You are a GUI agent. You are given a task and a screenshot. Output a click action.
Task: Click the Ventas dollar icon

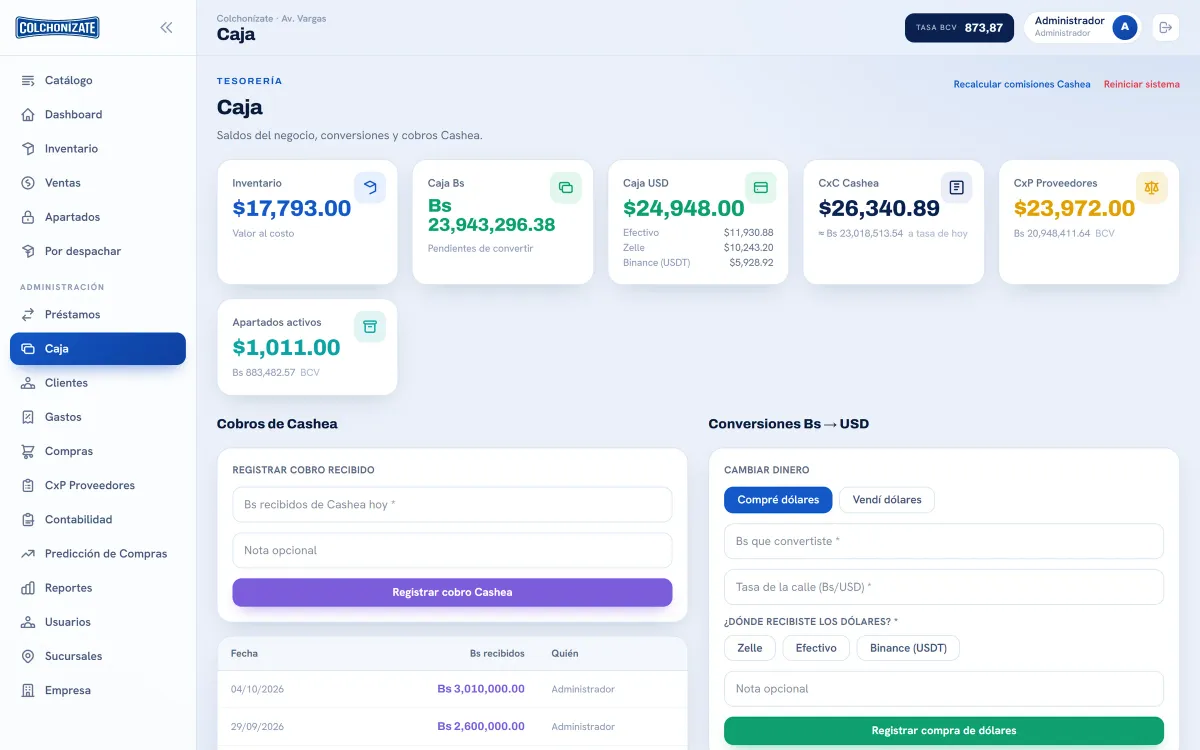pyautogui.click(x=28, y=183)
